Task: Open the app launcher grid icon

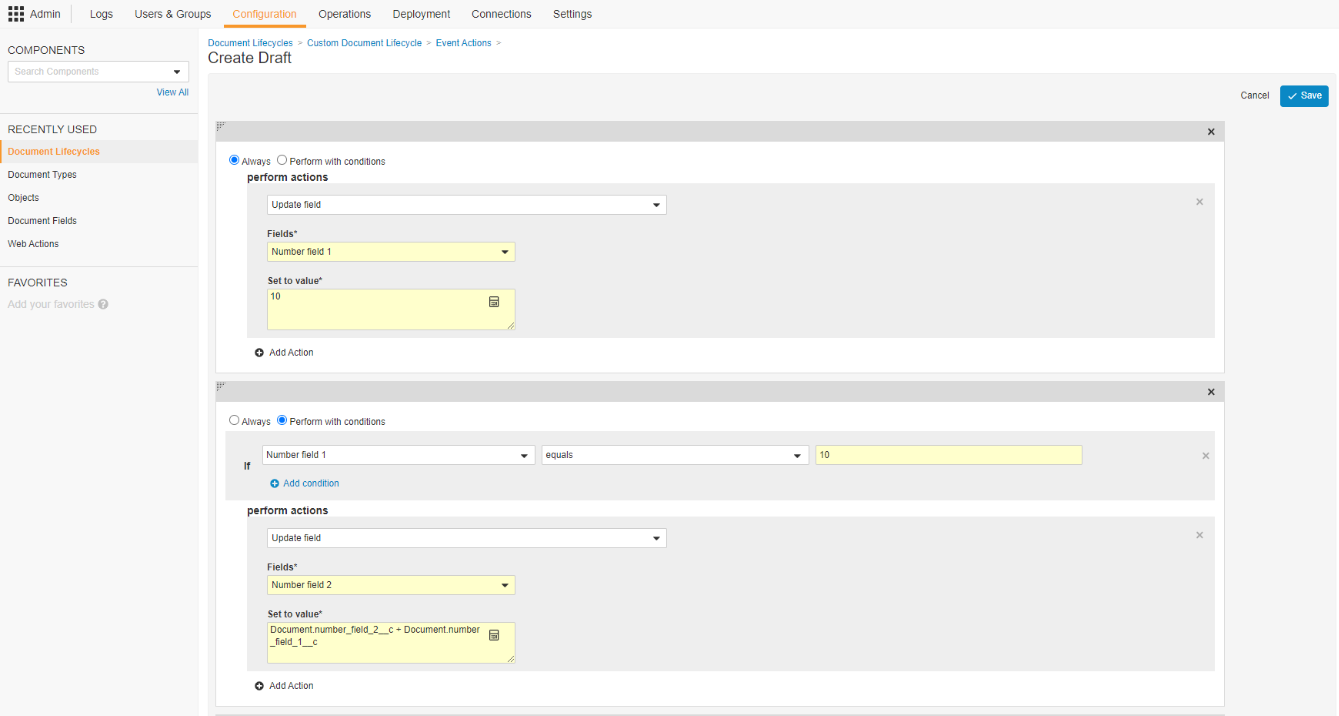Action: pos(16,14)
